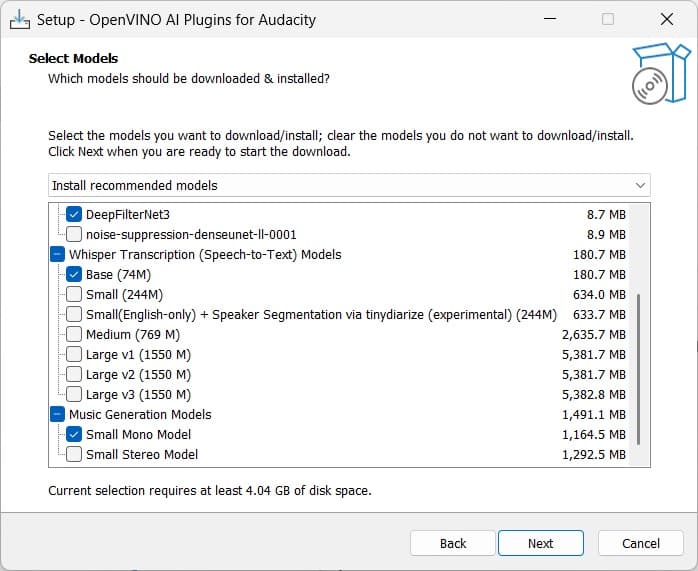Enable the Small (244M) model checkbox

pos(74,294)
